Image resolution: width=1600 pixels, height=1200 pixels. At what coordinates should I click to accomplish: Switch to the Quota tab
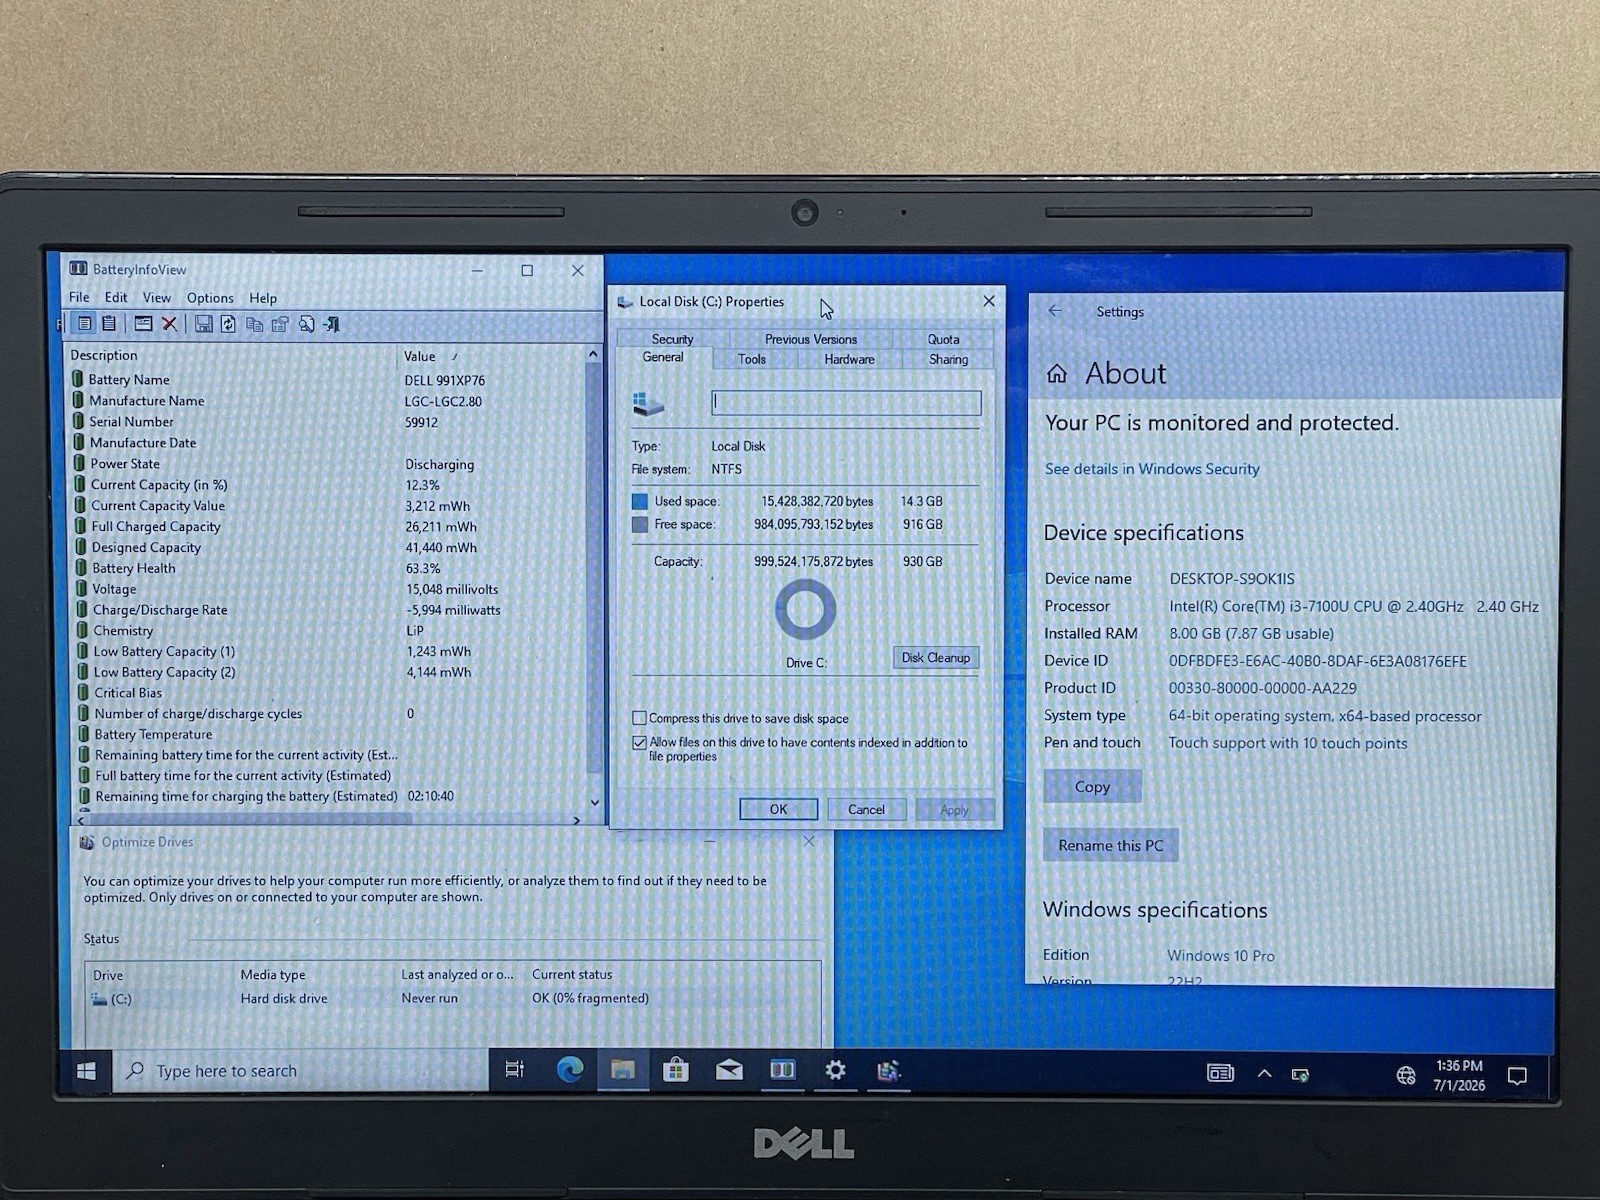943,339
